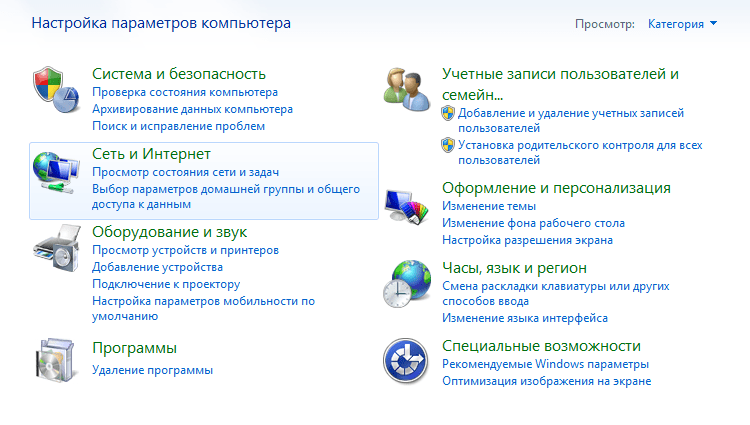750x425 pixels.
Task: Click the Network and Internet globe icon
Action: 56,173
